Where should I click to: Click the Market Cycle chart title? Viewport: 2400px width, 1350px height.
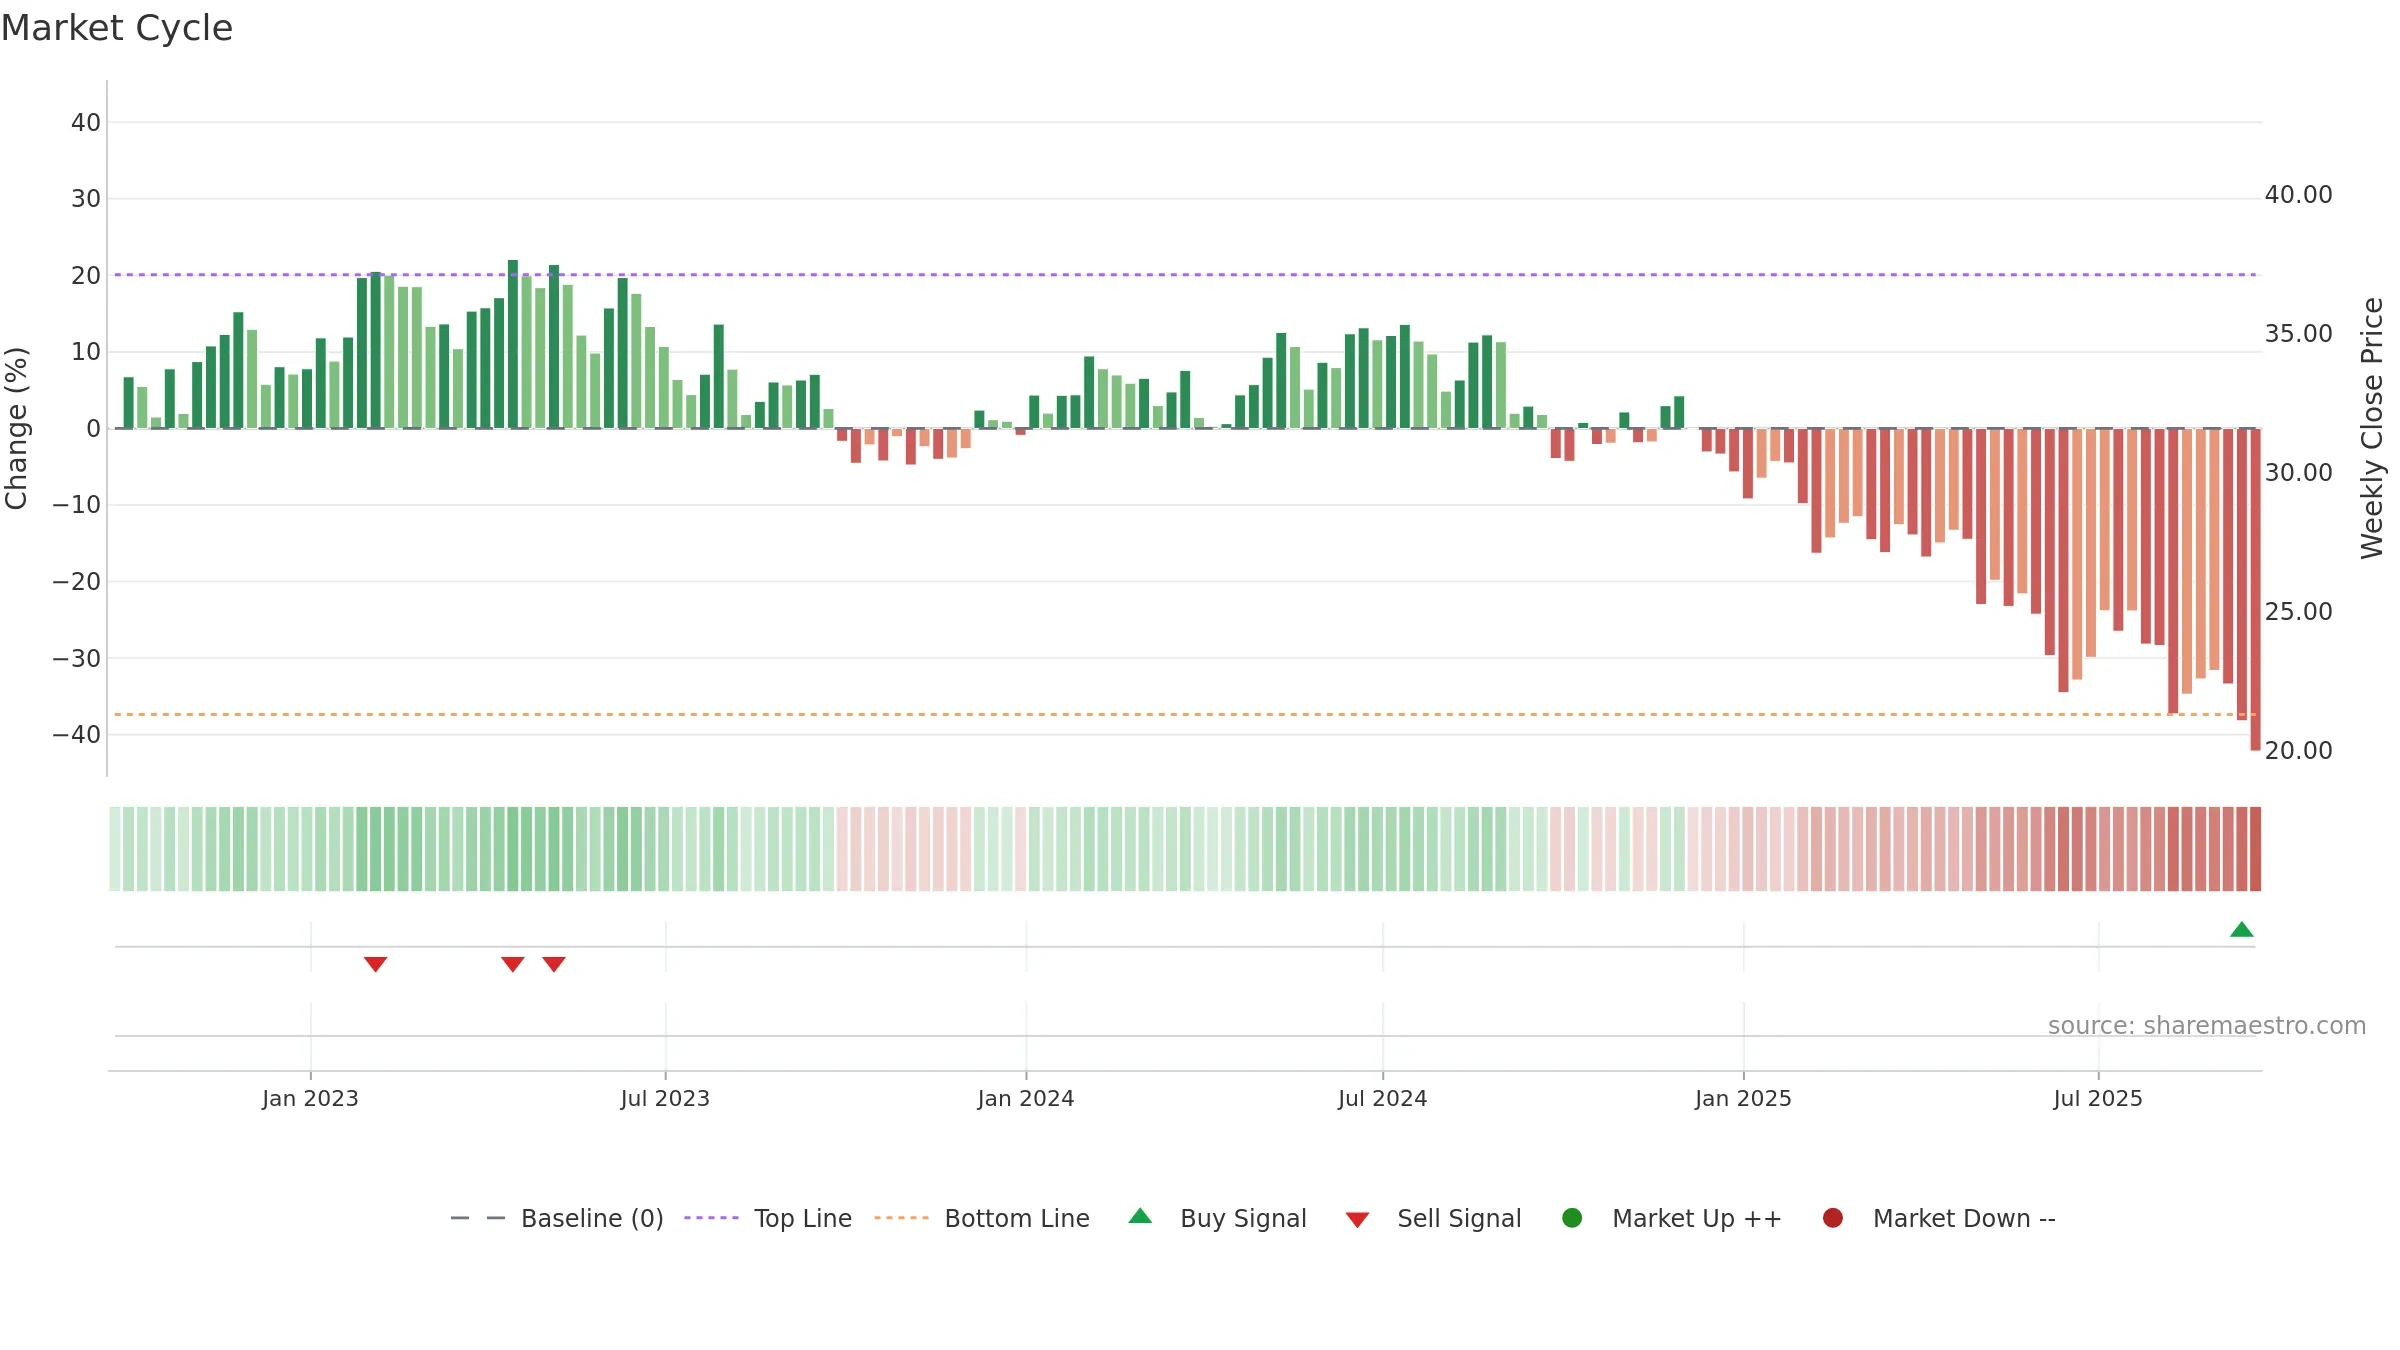click(x=117, y=28)
